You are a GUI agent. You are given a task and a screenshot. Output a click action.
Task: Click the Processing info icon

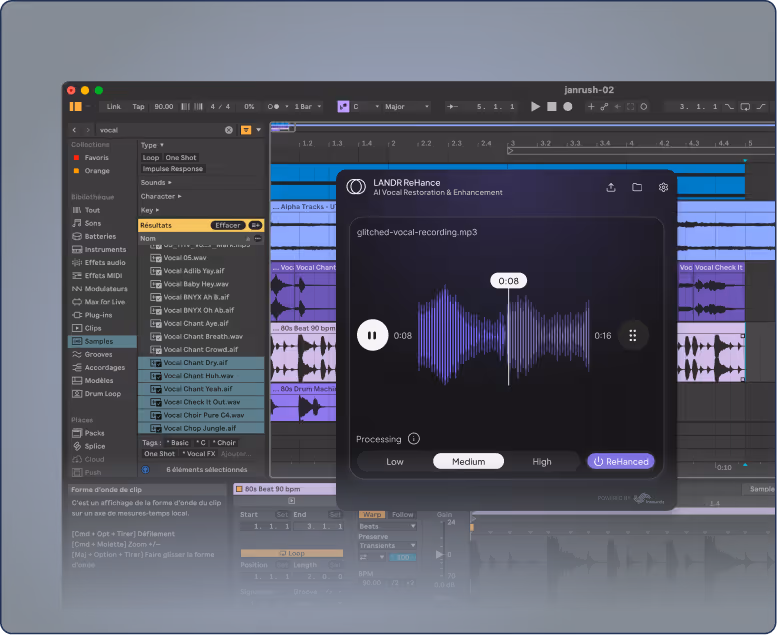[414, 439]
